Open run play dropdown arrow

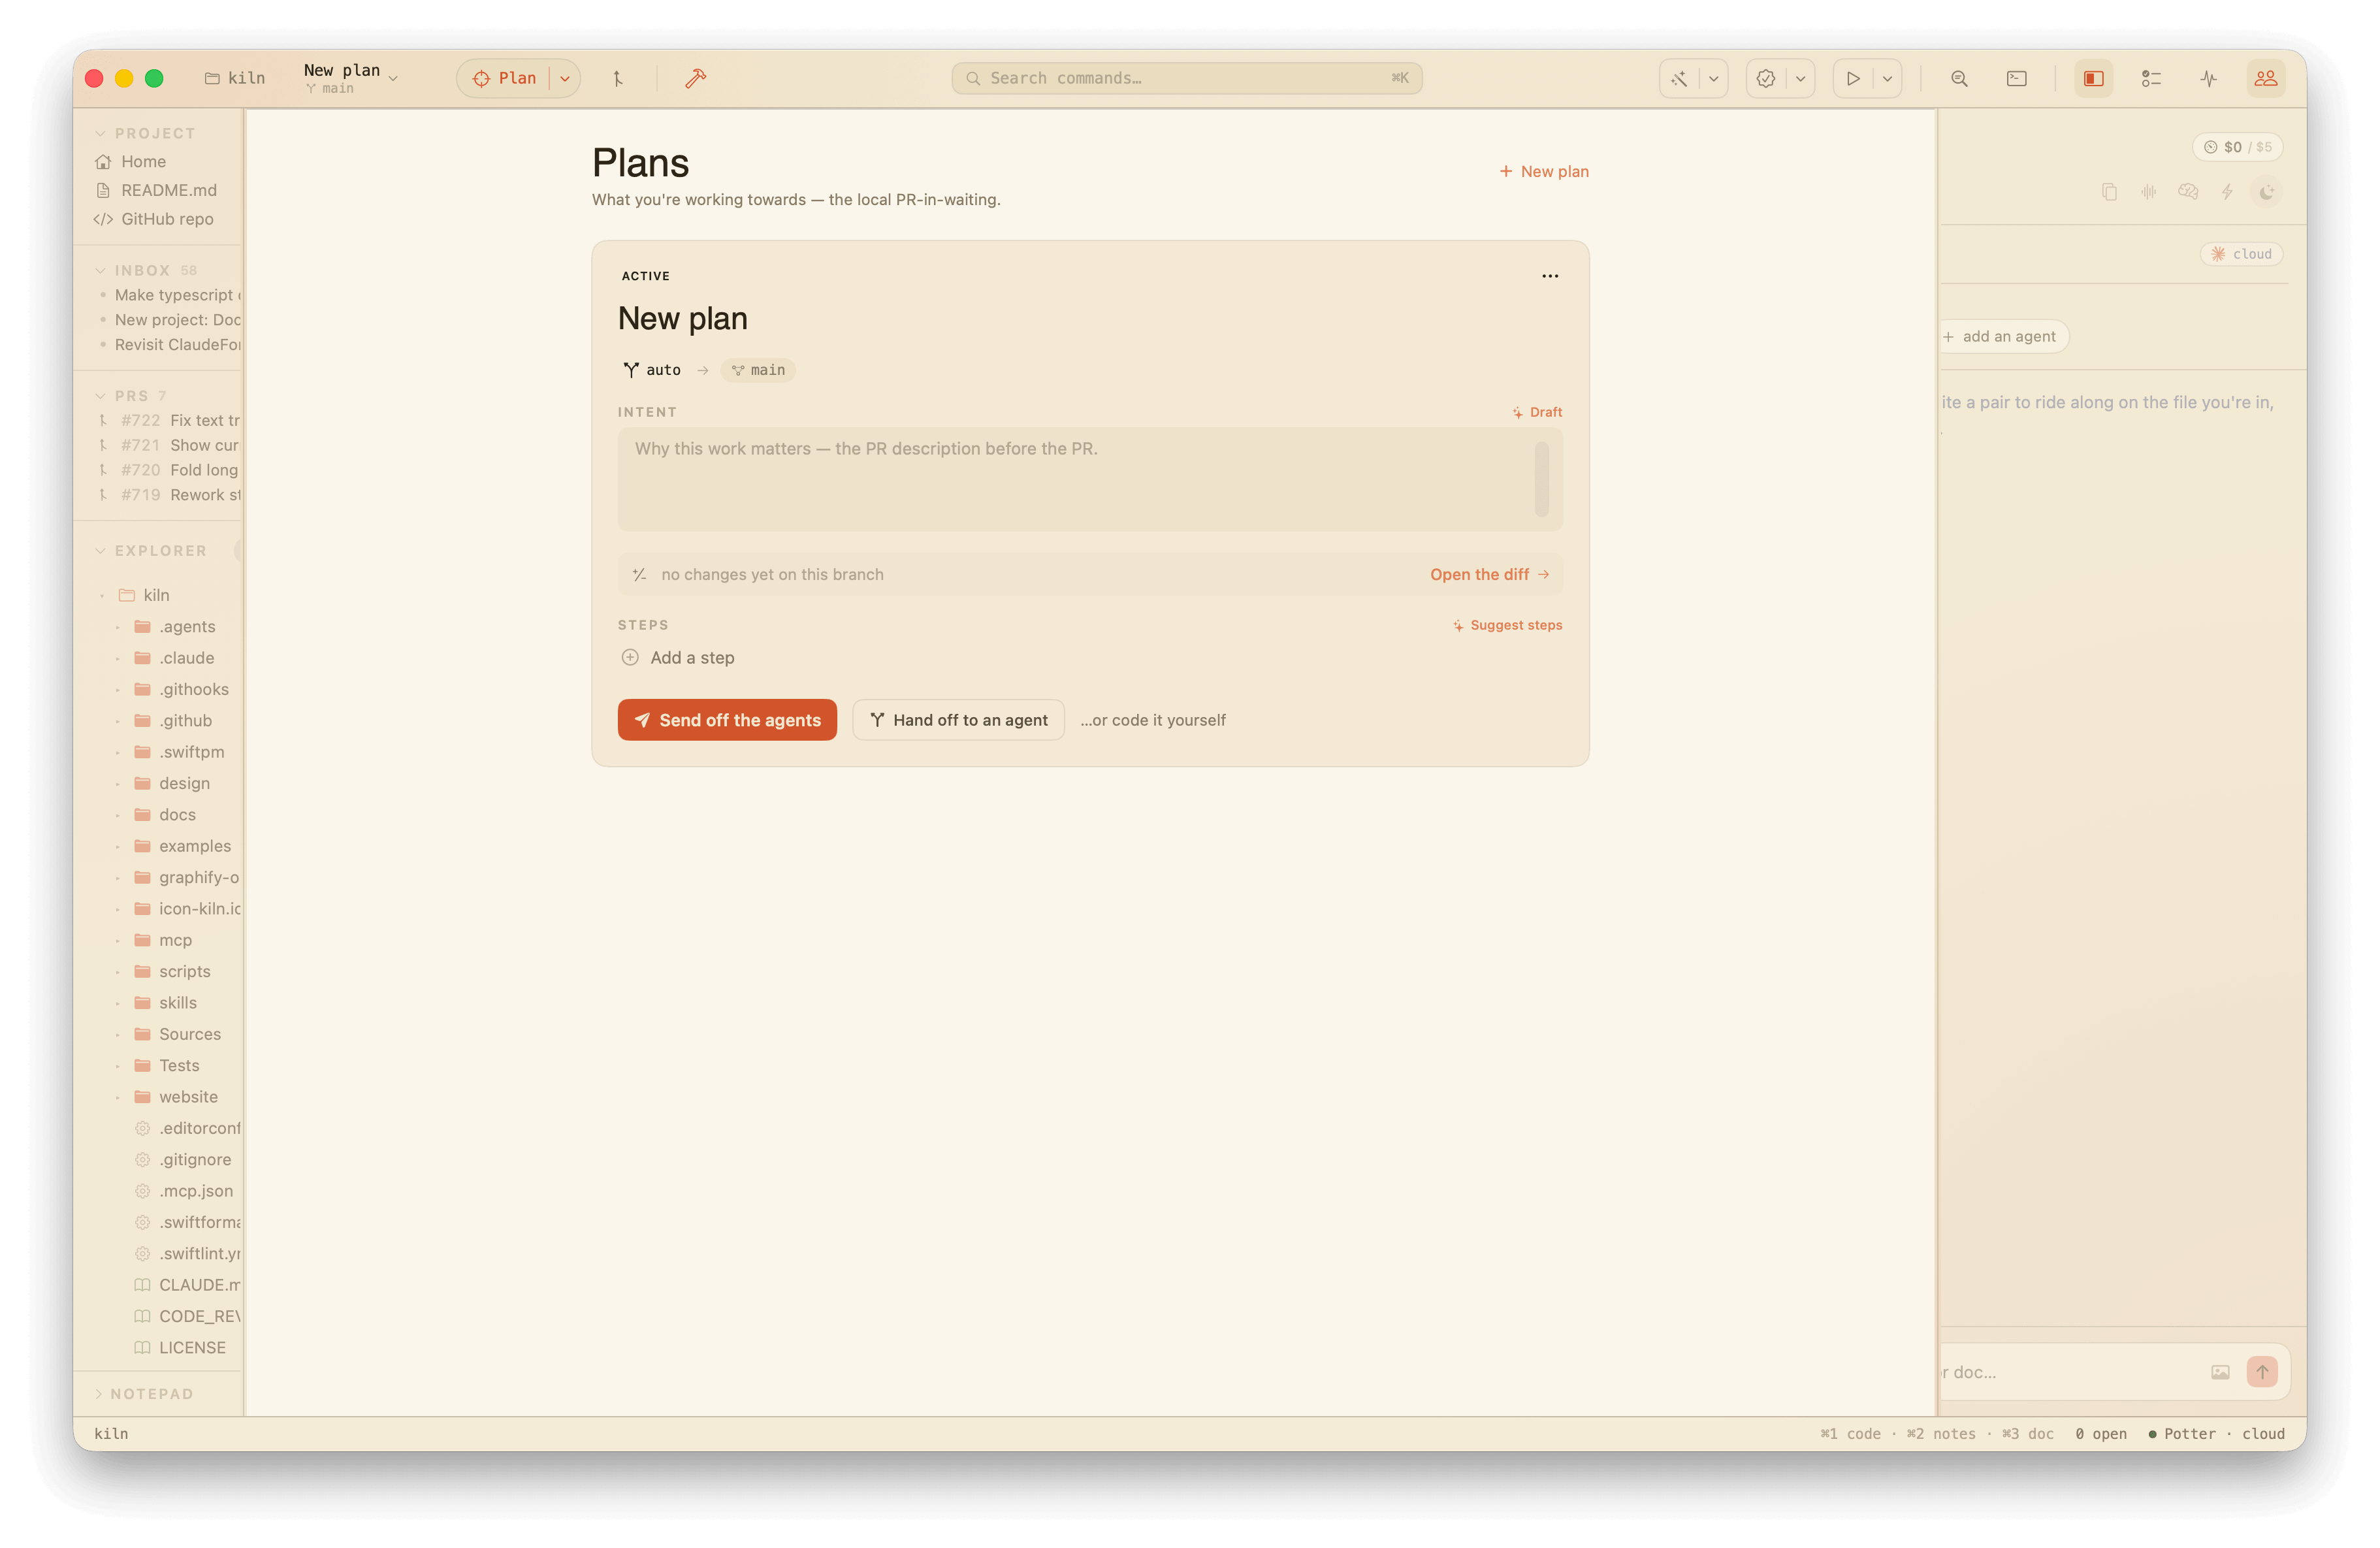[x=1888, y=78]
